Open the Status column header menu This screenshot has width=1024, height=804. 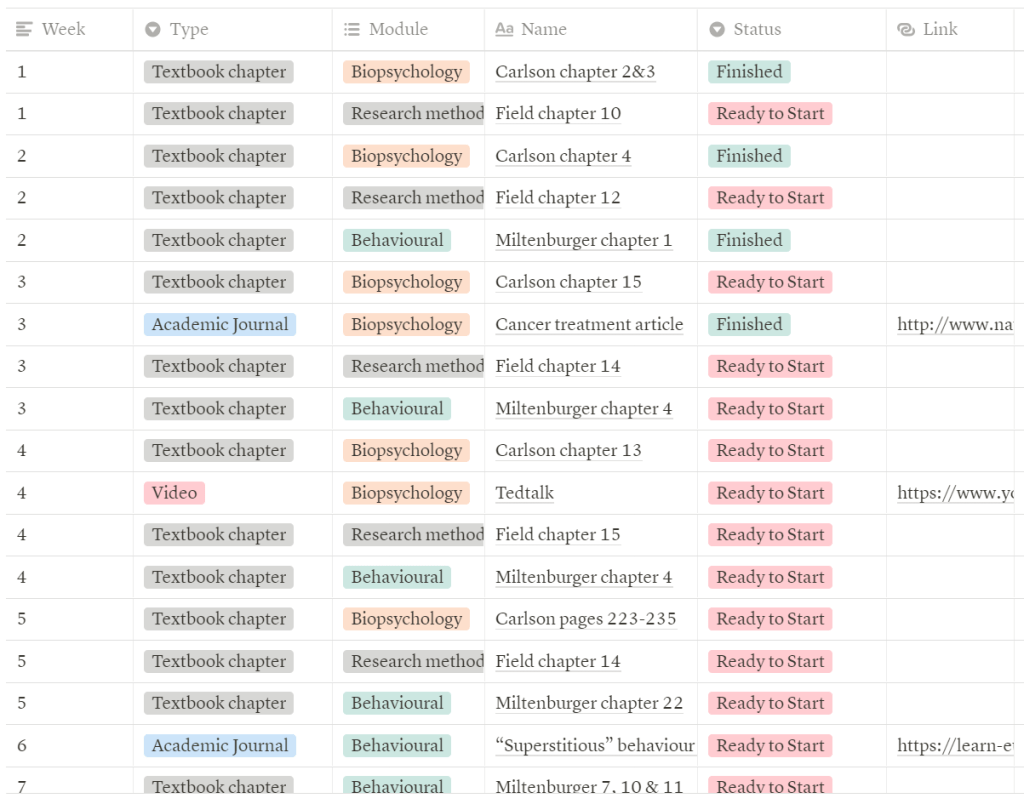(x=757, y=30)
